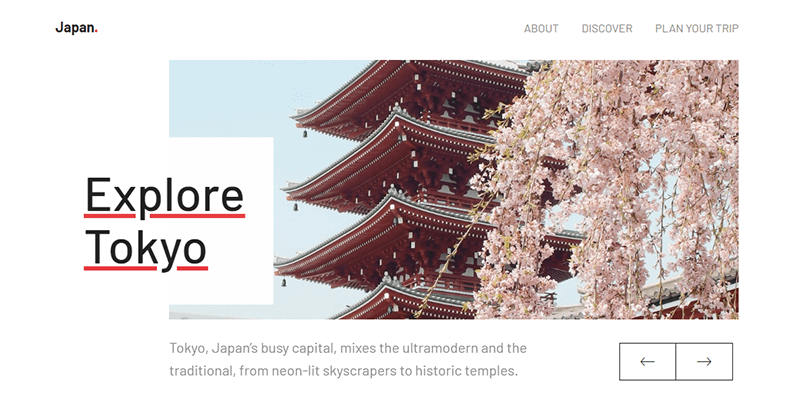Click the word "Explore" in the heading
The image size is (800, 400).
[164, 194]
